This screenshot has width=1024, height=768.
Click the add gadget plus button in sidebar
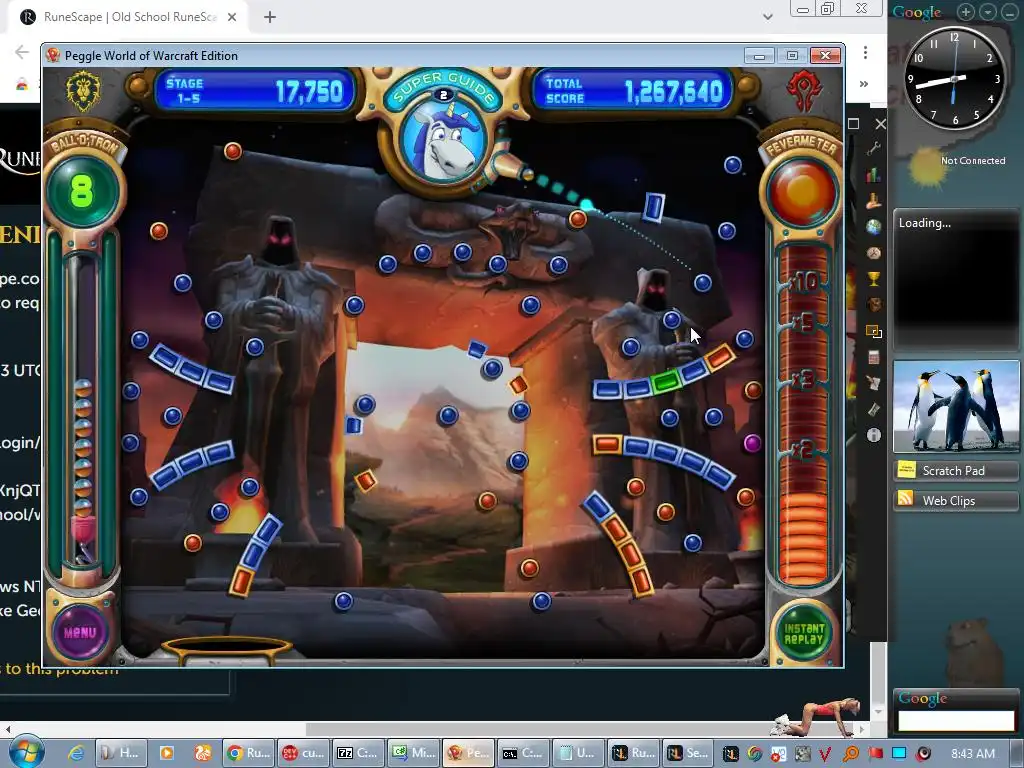click(x=966, y=12)
